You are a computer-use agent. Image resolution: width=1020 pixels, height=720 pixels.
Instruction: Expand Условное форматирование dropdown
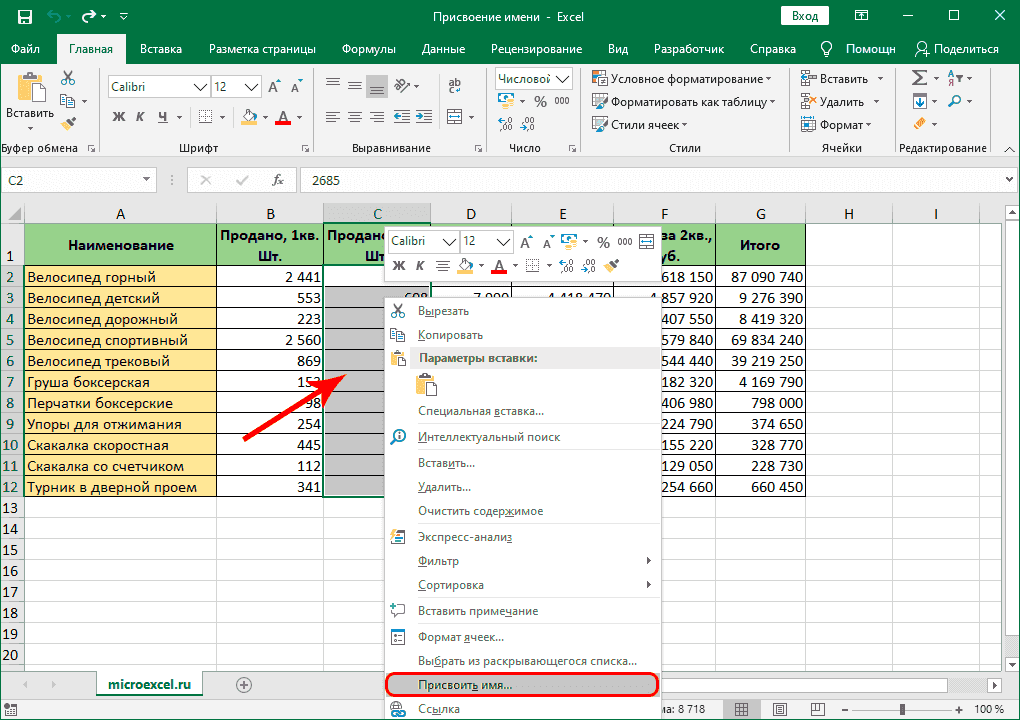coord(768,79)
